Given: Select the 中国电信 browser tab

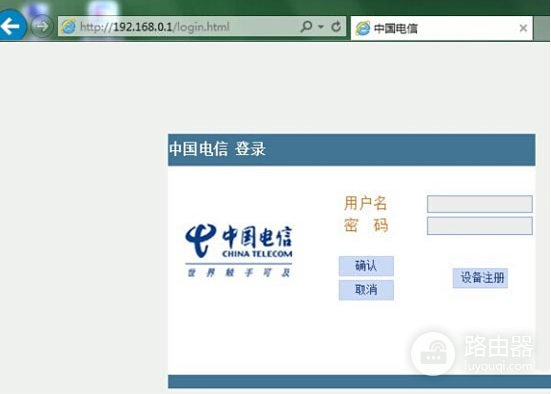Looking at the screenshot, I should [442, 28].
